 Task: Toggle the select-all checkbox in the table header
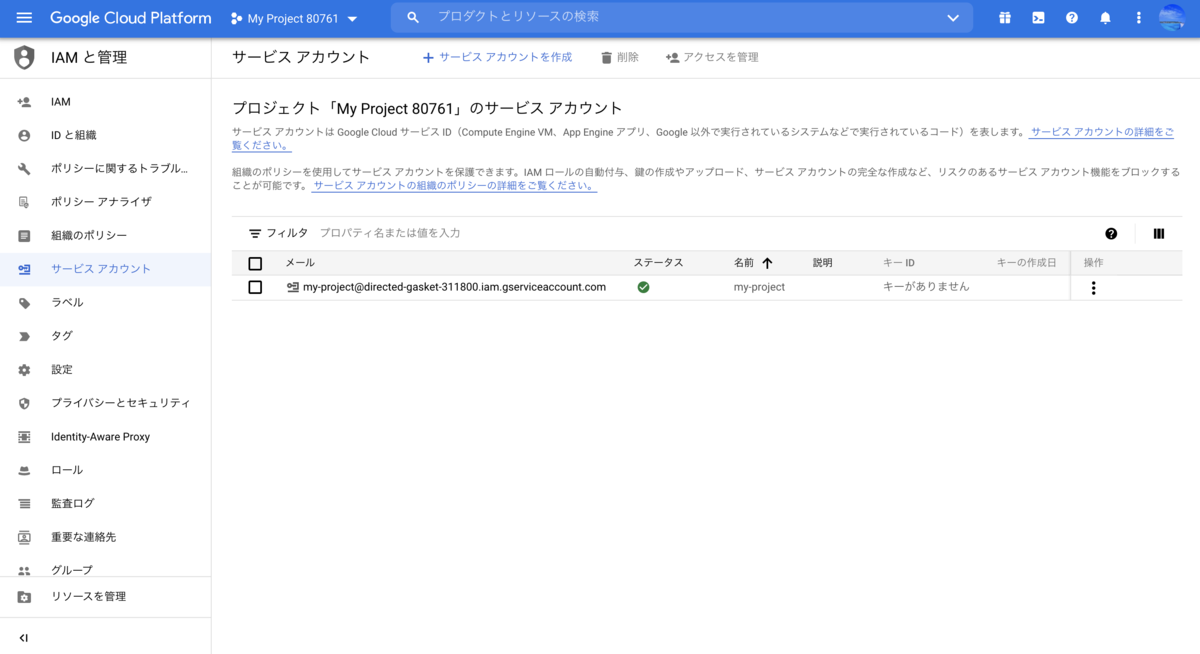click(x=255, y=262)
